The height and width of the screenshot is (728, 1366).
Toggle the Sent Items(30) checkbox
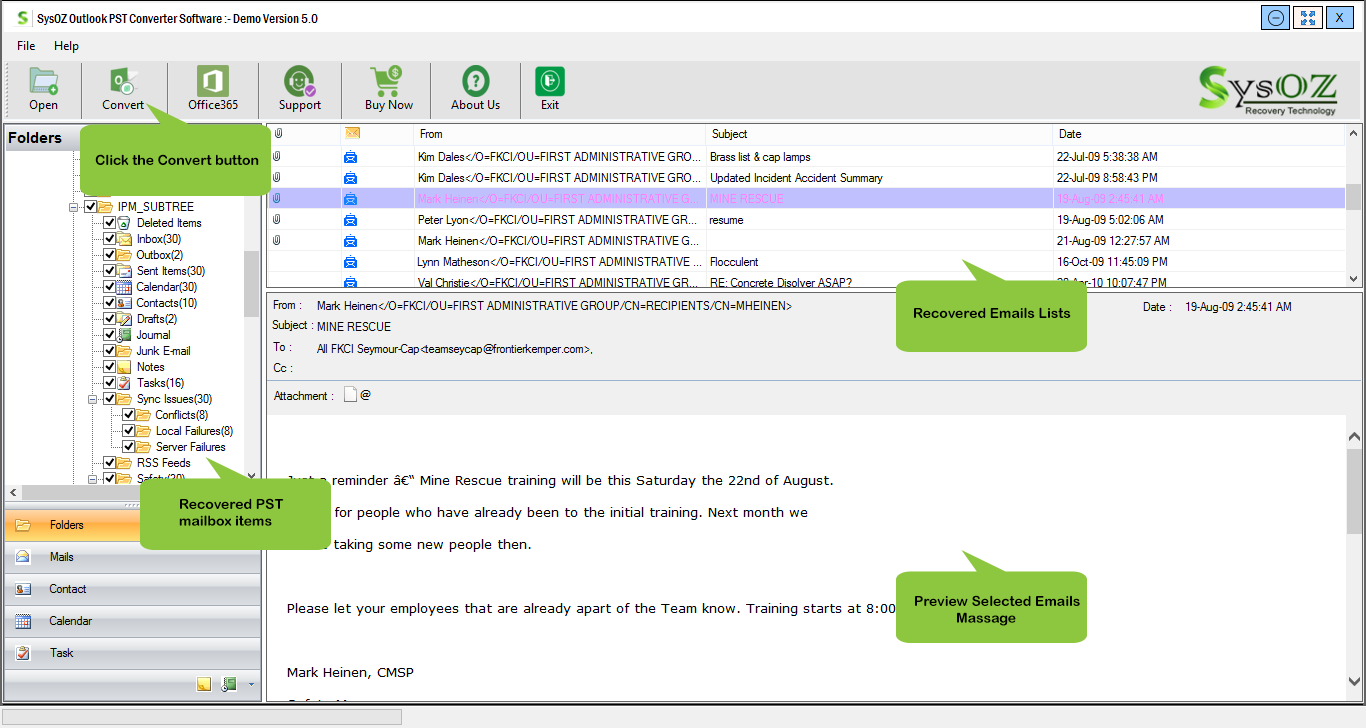[x=110, y=271]
